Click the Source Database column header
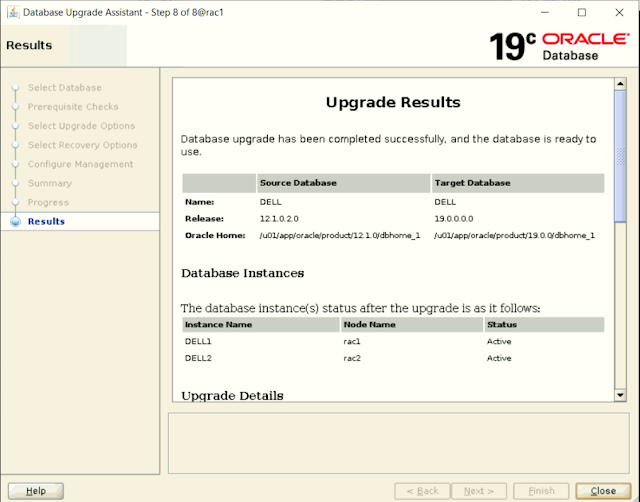The image size is (640, 502). click(x=344, y=183)
